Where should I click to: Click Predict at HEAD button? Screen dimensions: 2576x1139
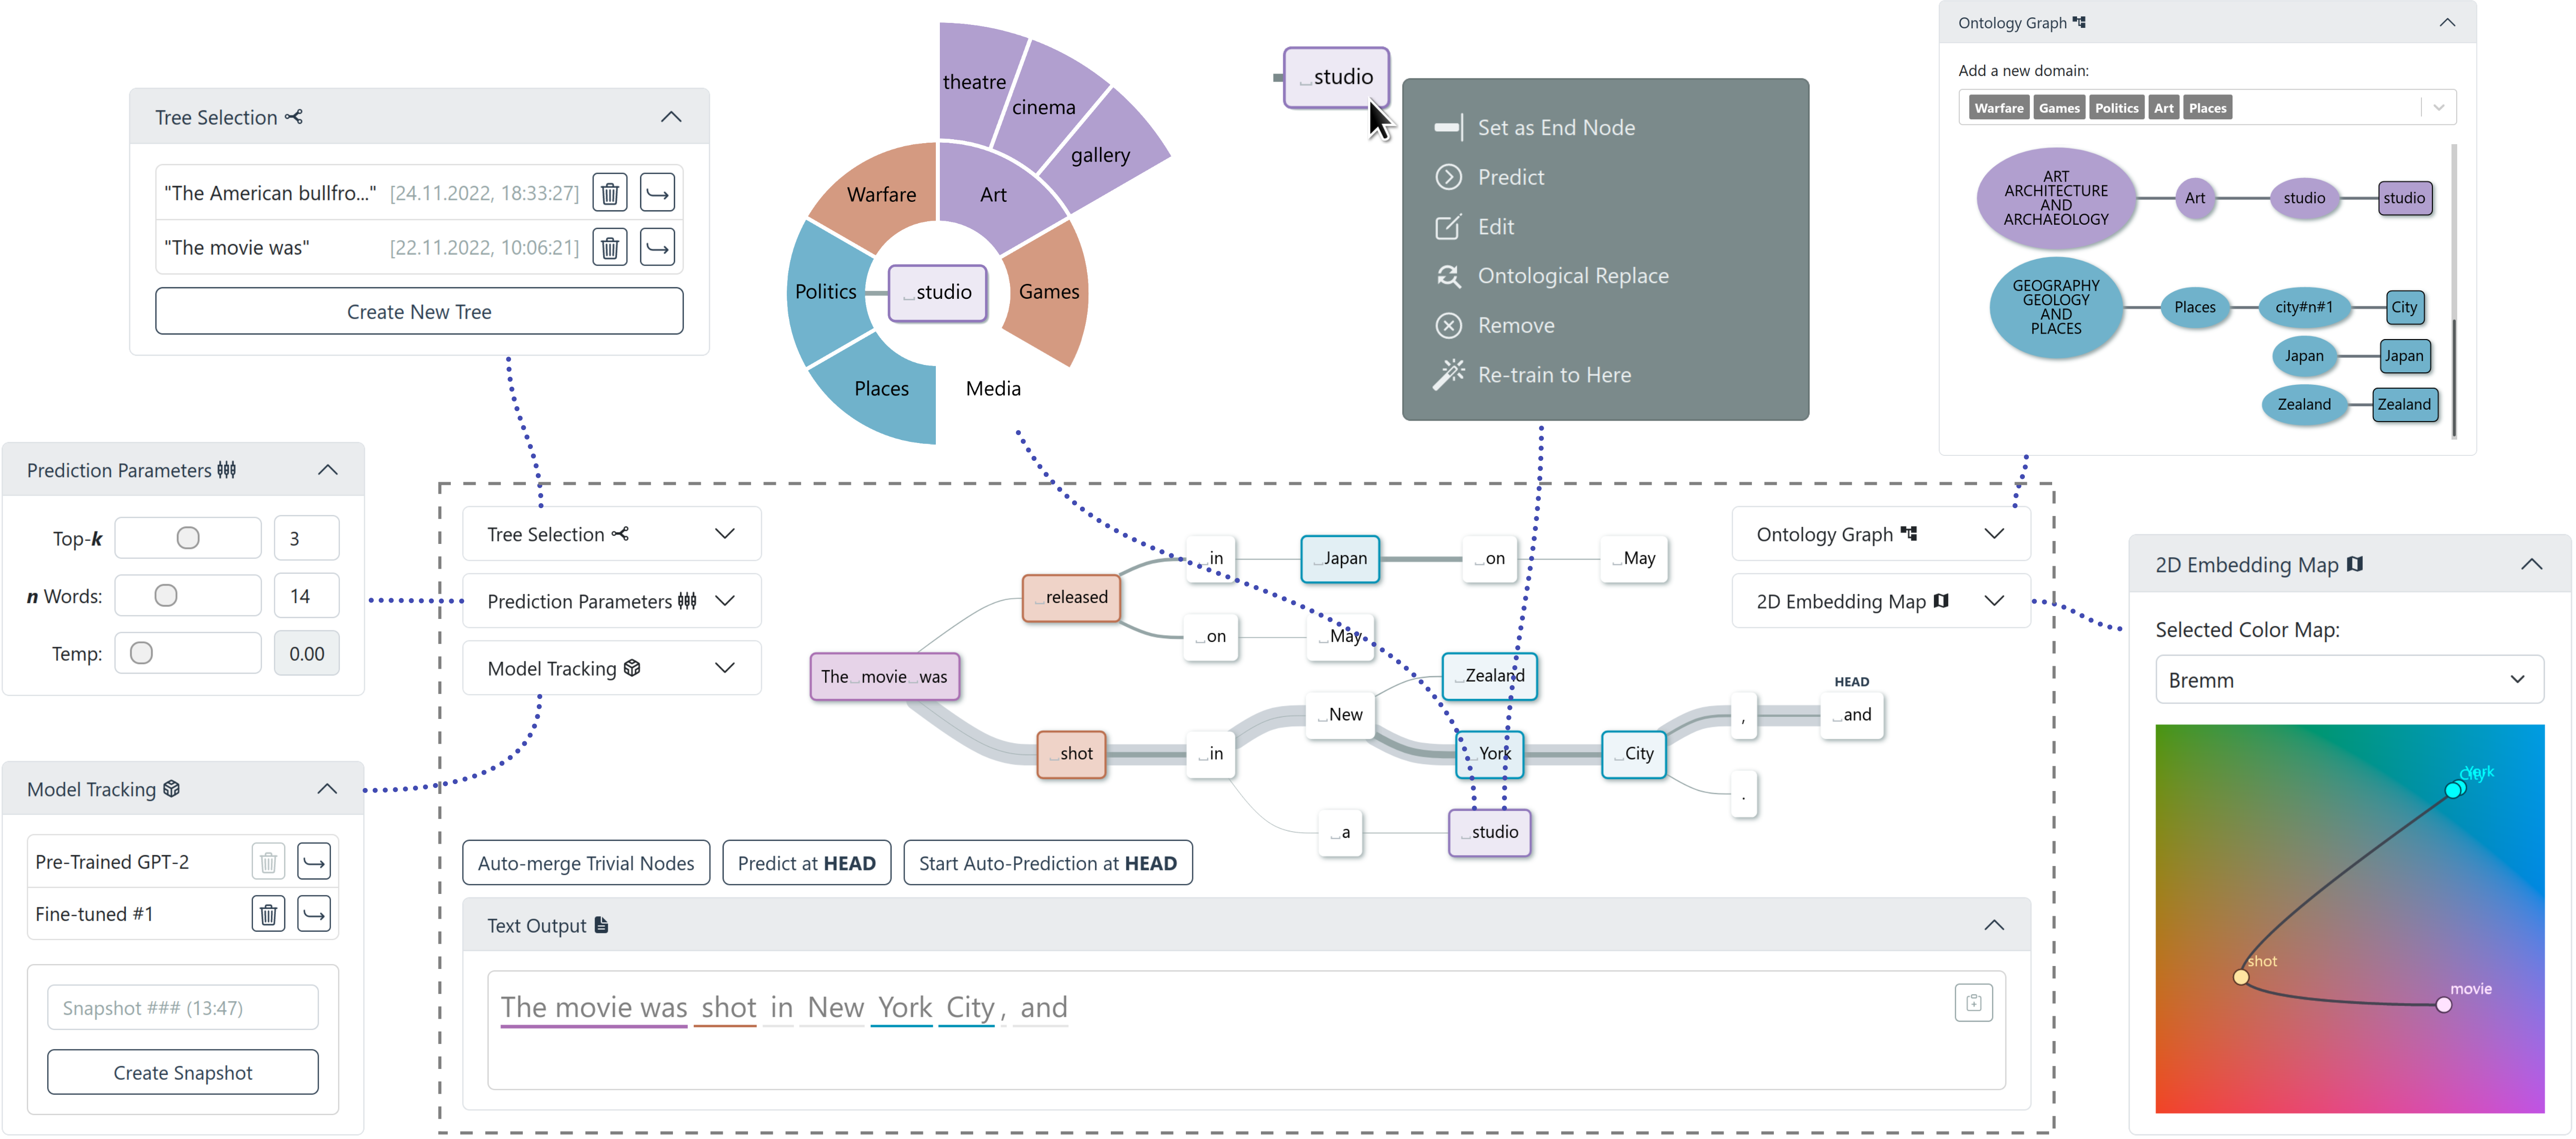click(x=806, y=863)
